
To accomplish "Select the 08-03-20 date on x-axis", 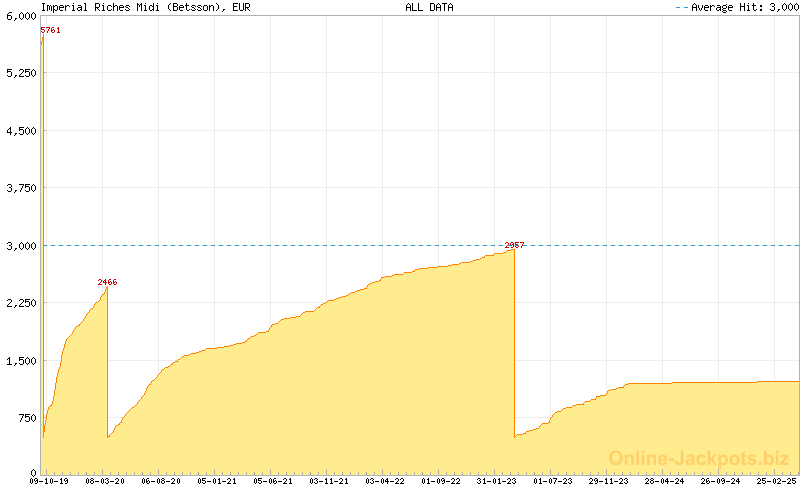I will [107, 481].
